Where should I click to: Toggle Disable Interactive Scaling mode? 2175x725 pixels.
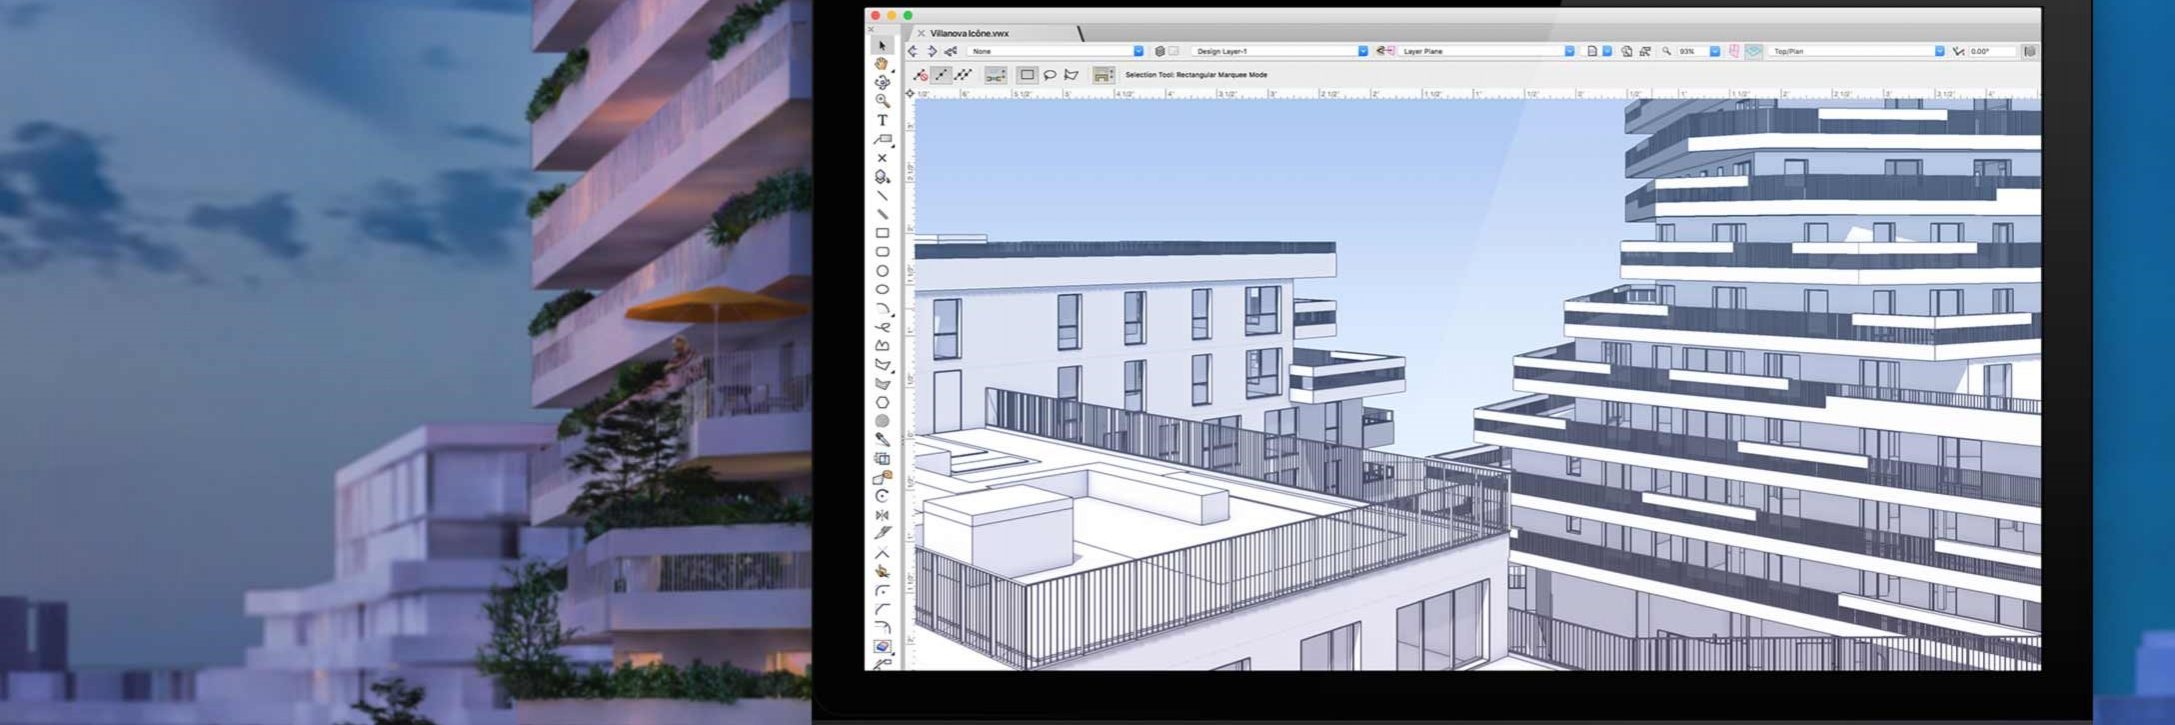920,75
